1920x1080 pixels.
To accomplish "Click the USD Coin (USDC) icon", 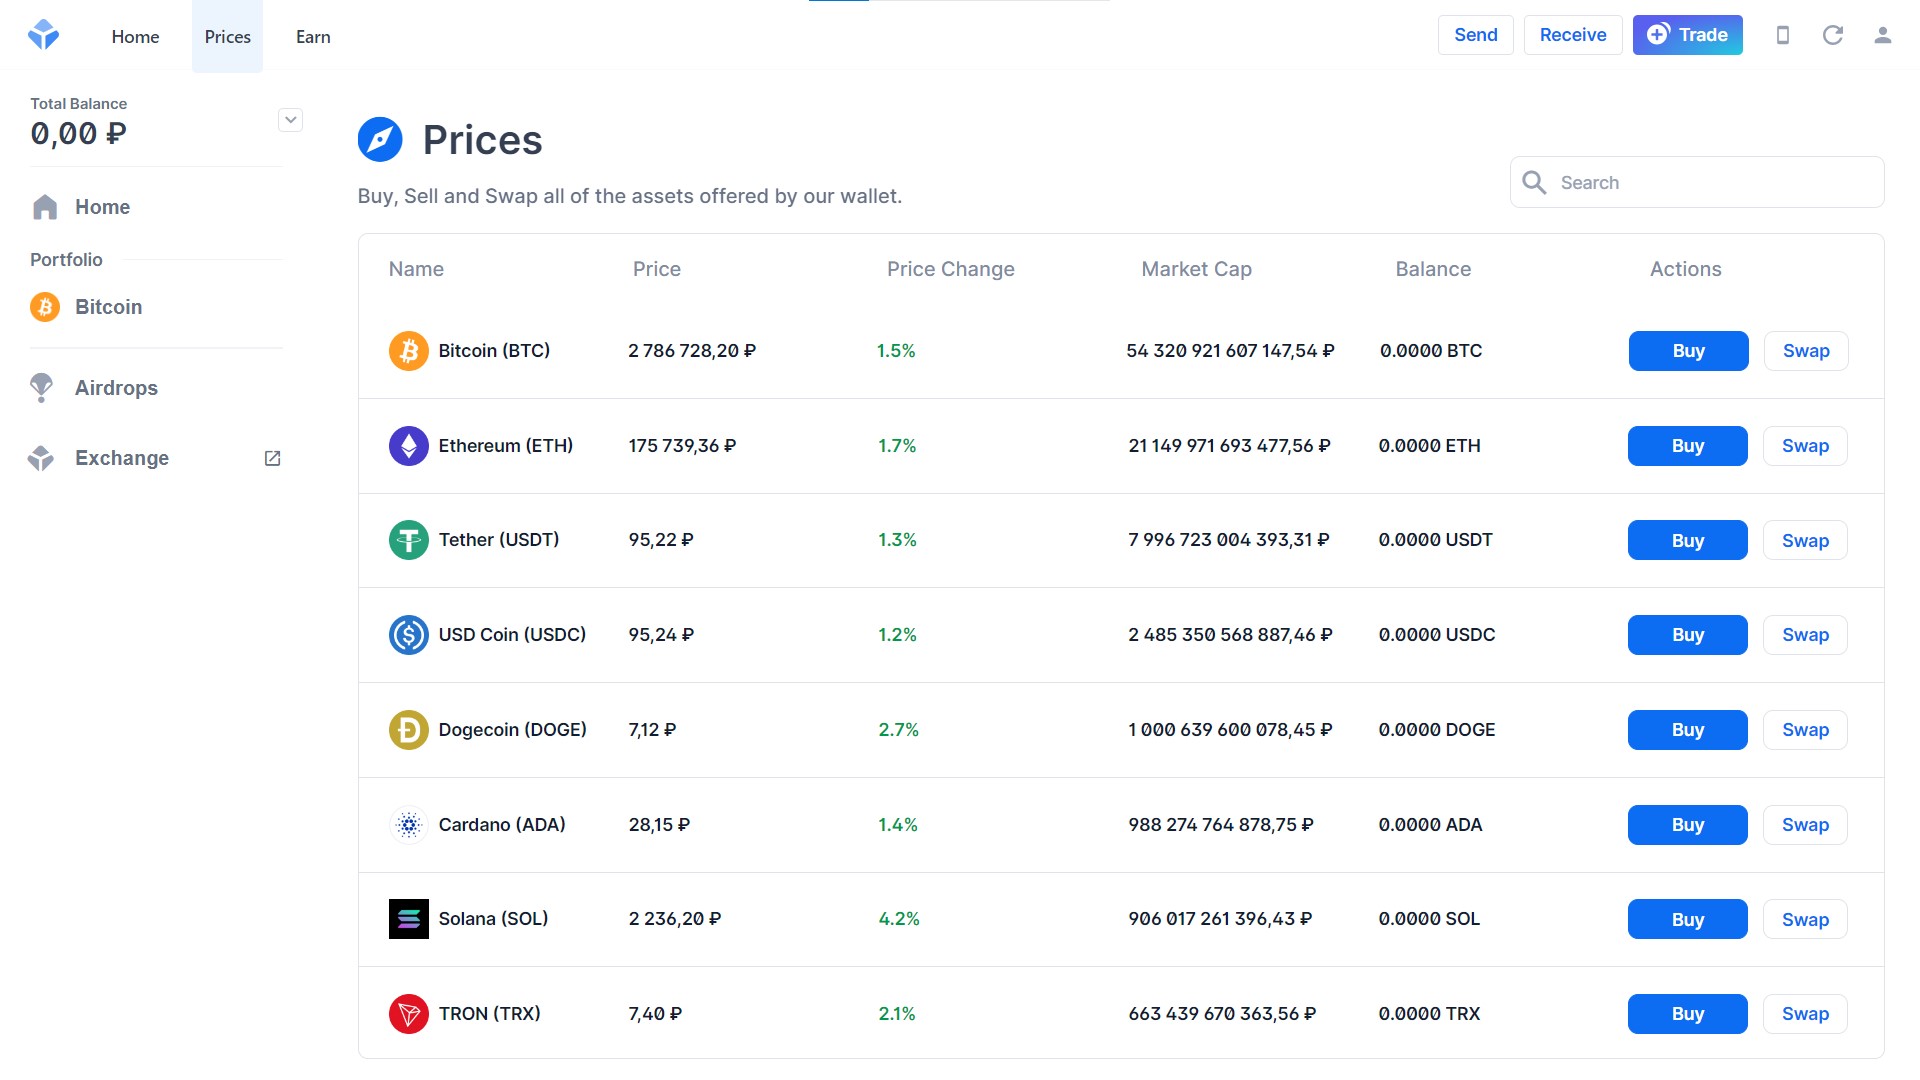I will [408, 635].
